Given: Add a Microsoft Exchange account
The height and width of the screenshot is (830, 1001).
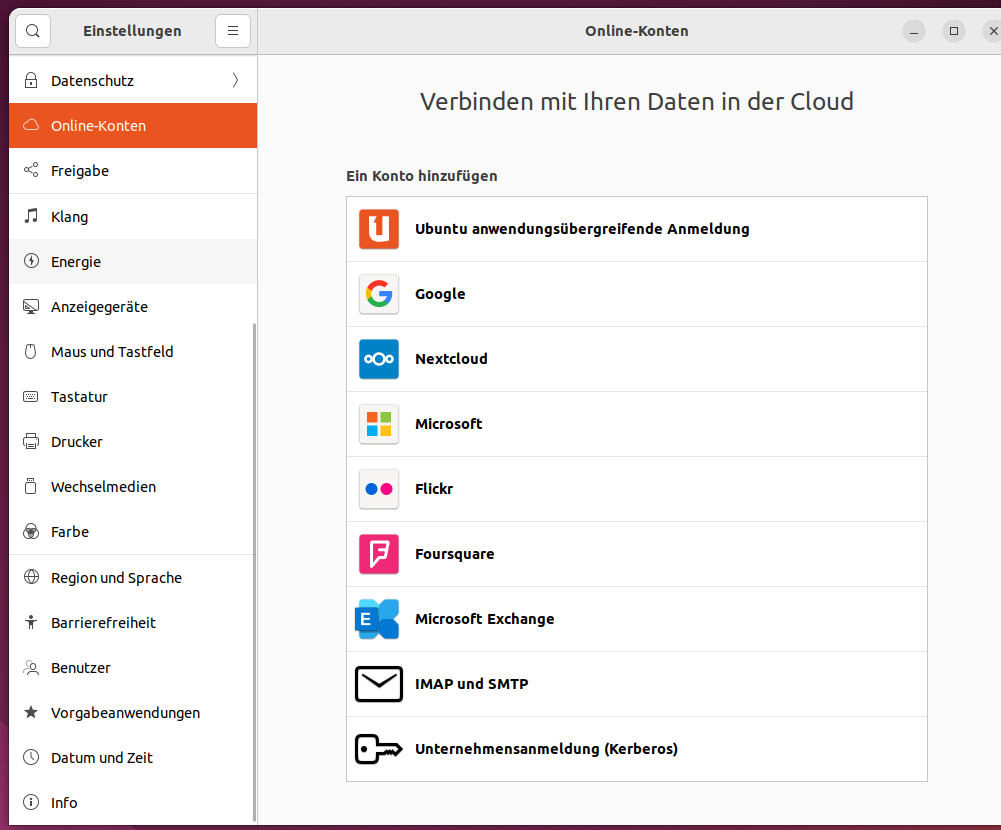Looking at the screenshot, I should click(x=636, y=619).
